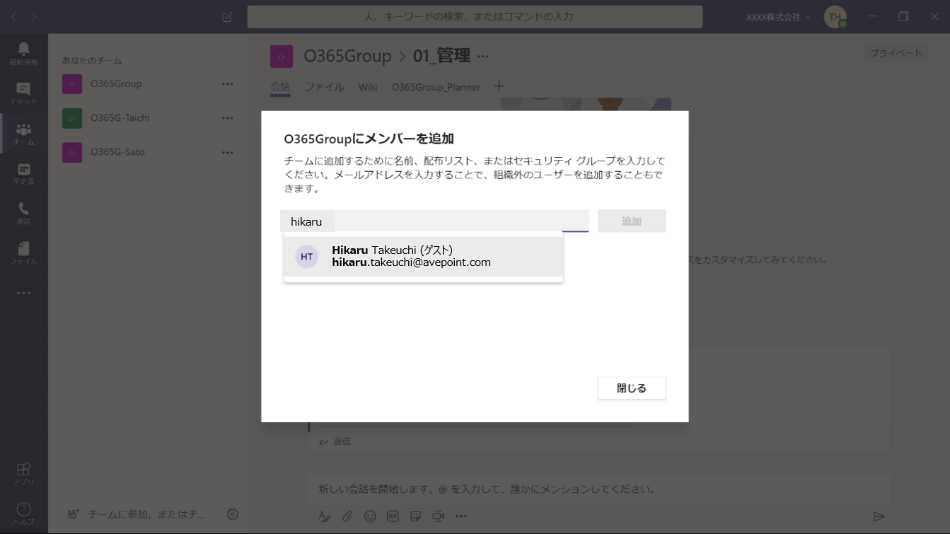Open the Teams section in sidebar
Image resolution: width=950 pixels, height=534 pixels.
24,133
